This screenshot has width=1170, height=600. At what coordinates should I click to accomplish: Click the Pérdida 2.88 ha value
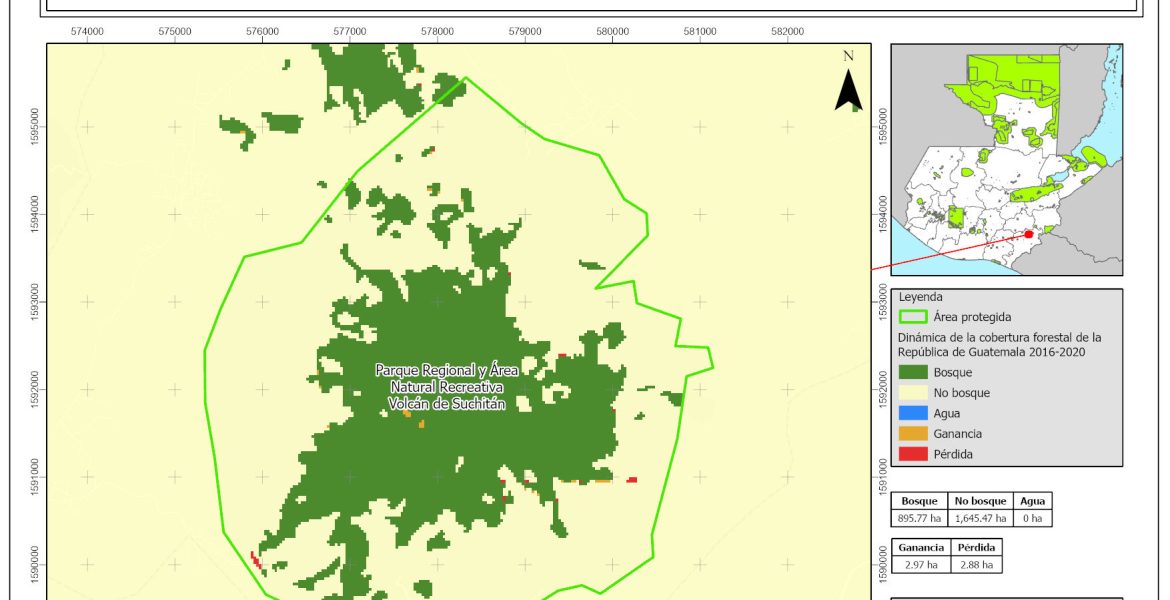click(x=974, y=565)
